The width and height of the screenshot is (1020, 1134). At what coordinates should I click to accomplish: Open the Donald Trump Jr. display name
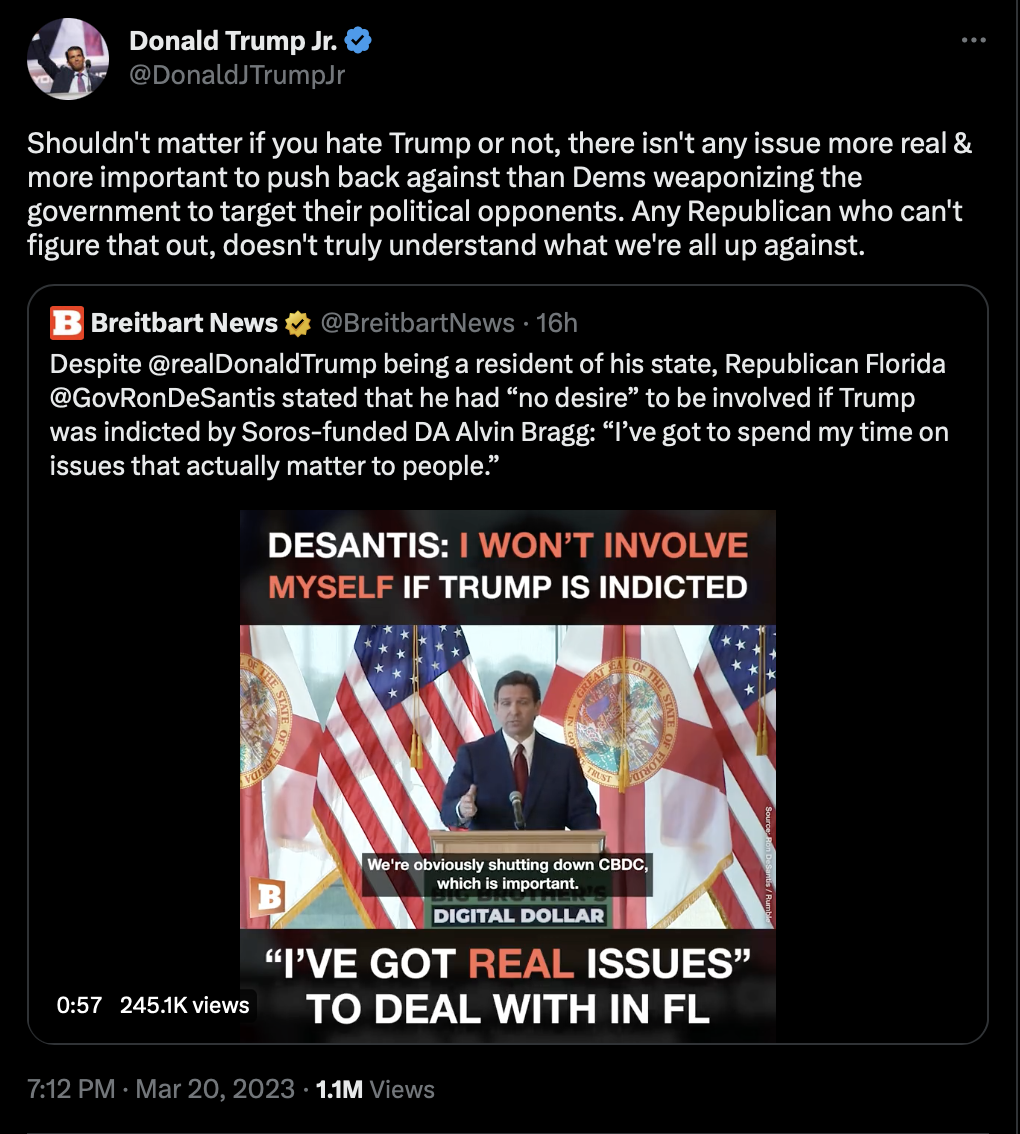click(x=233, y=40)
